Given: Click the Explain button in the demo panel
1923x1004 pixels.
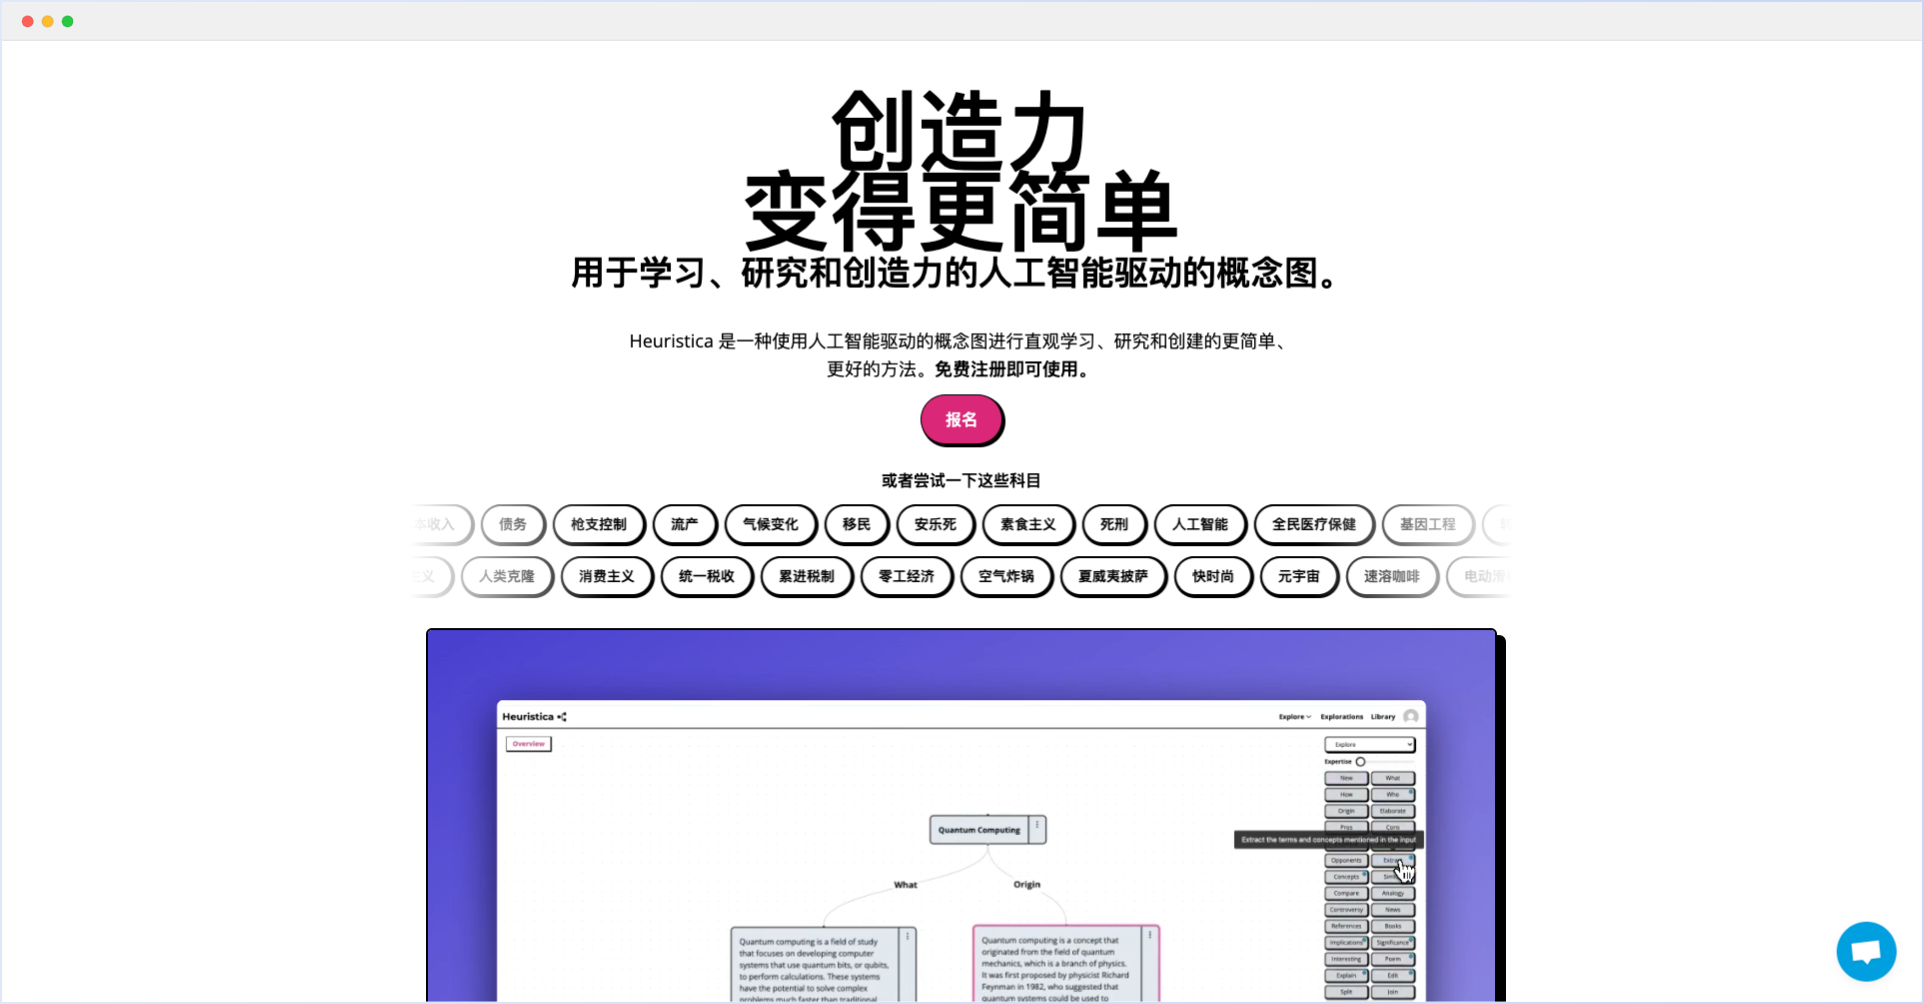Looking at the screenshot, I should [1346, 976].
